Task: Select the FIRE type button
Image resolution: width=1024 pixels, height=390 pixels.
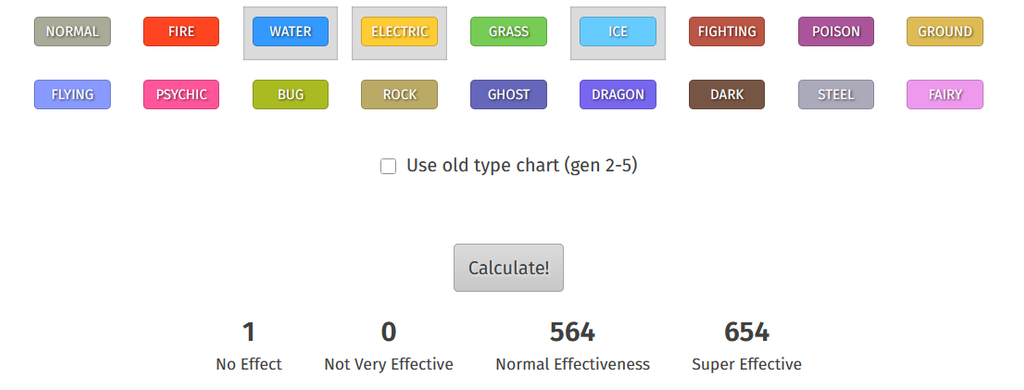Action: point(181,31)
